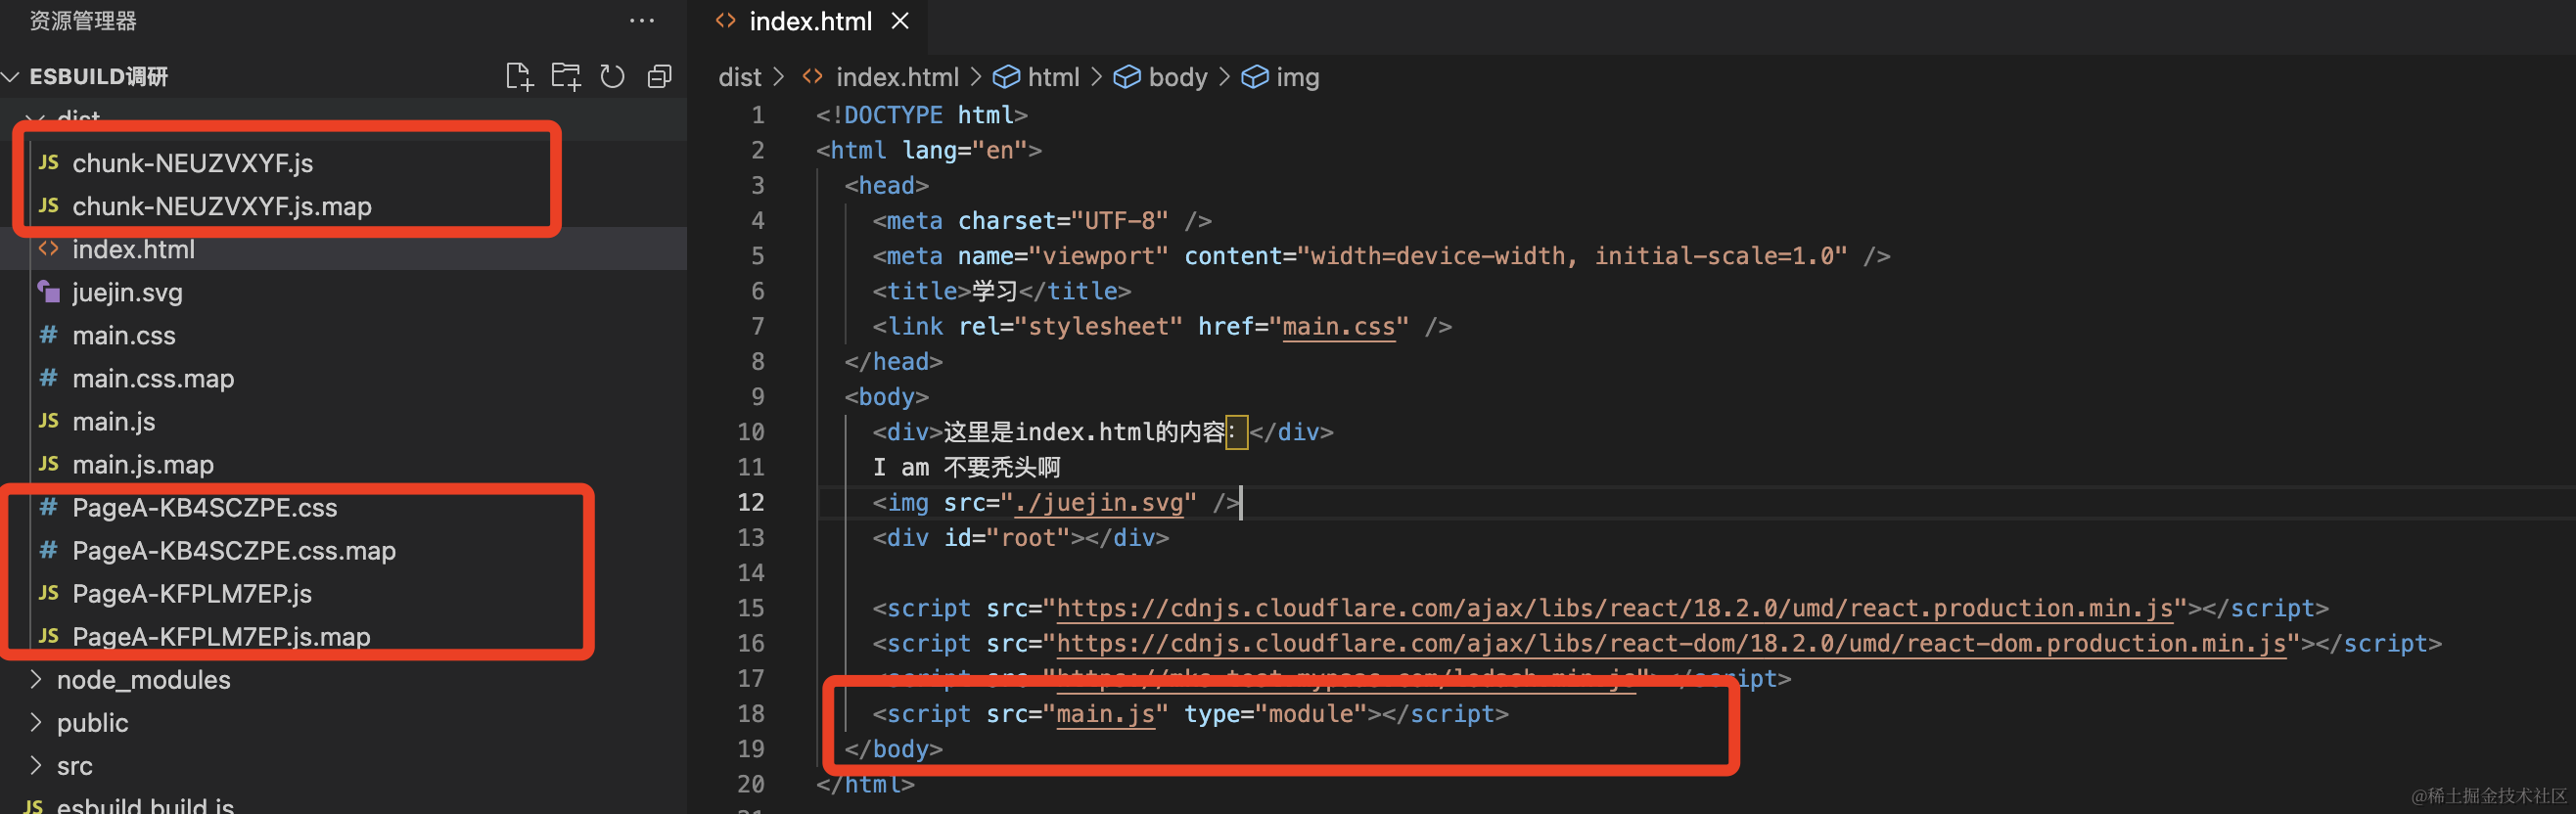The width and height of the screenshot is (2576, 814).
Task: Refresh the explorer file tree
Action: [x=612, y=77]
